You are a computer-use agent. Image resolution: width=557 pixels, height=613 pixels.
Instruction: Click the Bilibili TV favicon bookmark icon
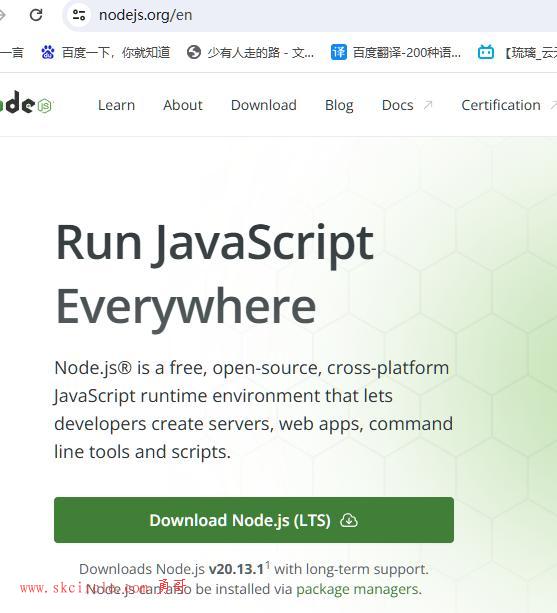pos(486,52)
